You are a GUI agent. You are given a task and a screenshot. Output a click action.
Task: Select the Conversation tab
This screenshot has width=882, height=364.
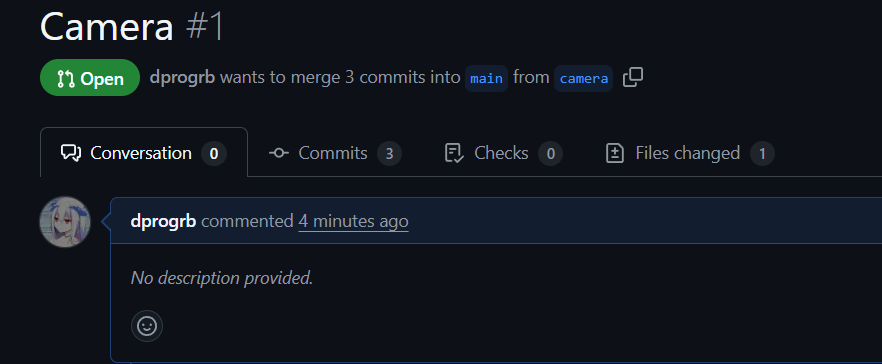pyautogui.click(x=143, y=152)
